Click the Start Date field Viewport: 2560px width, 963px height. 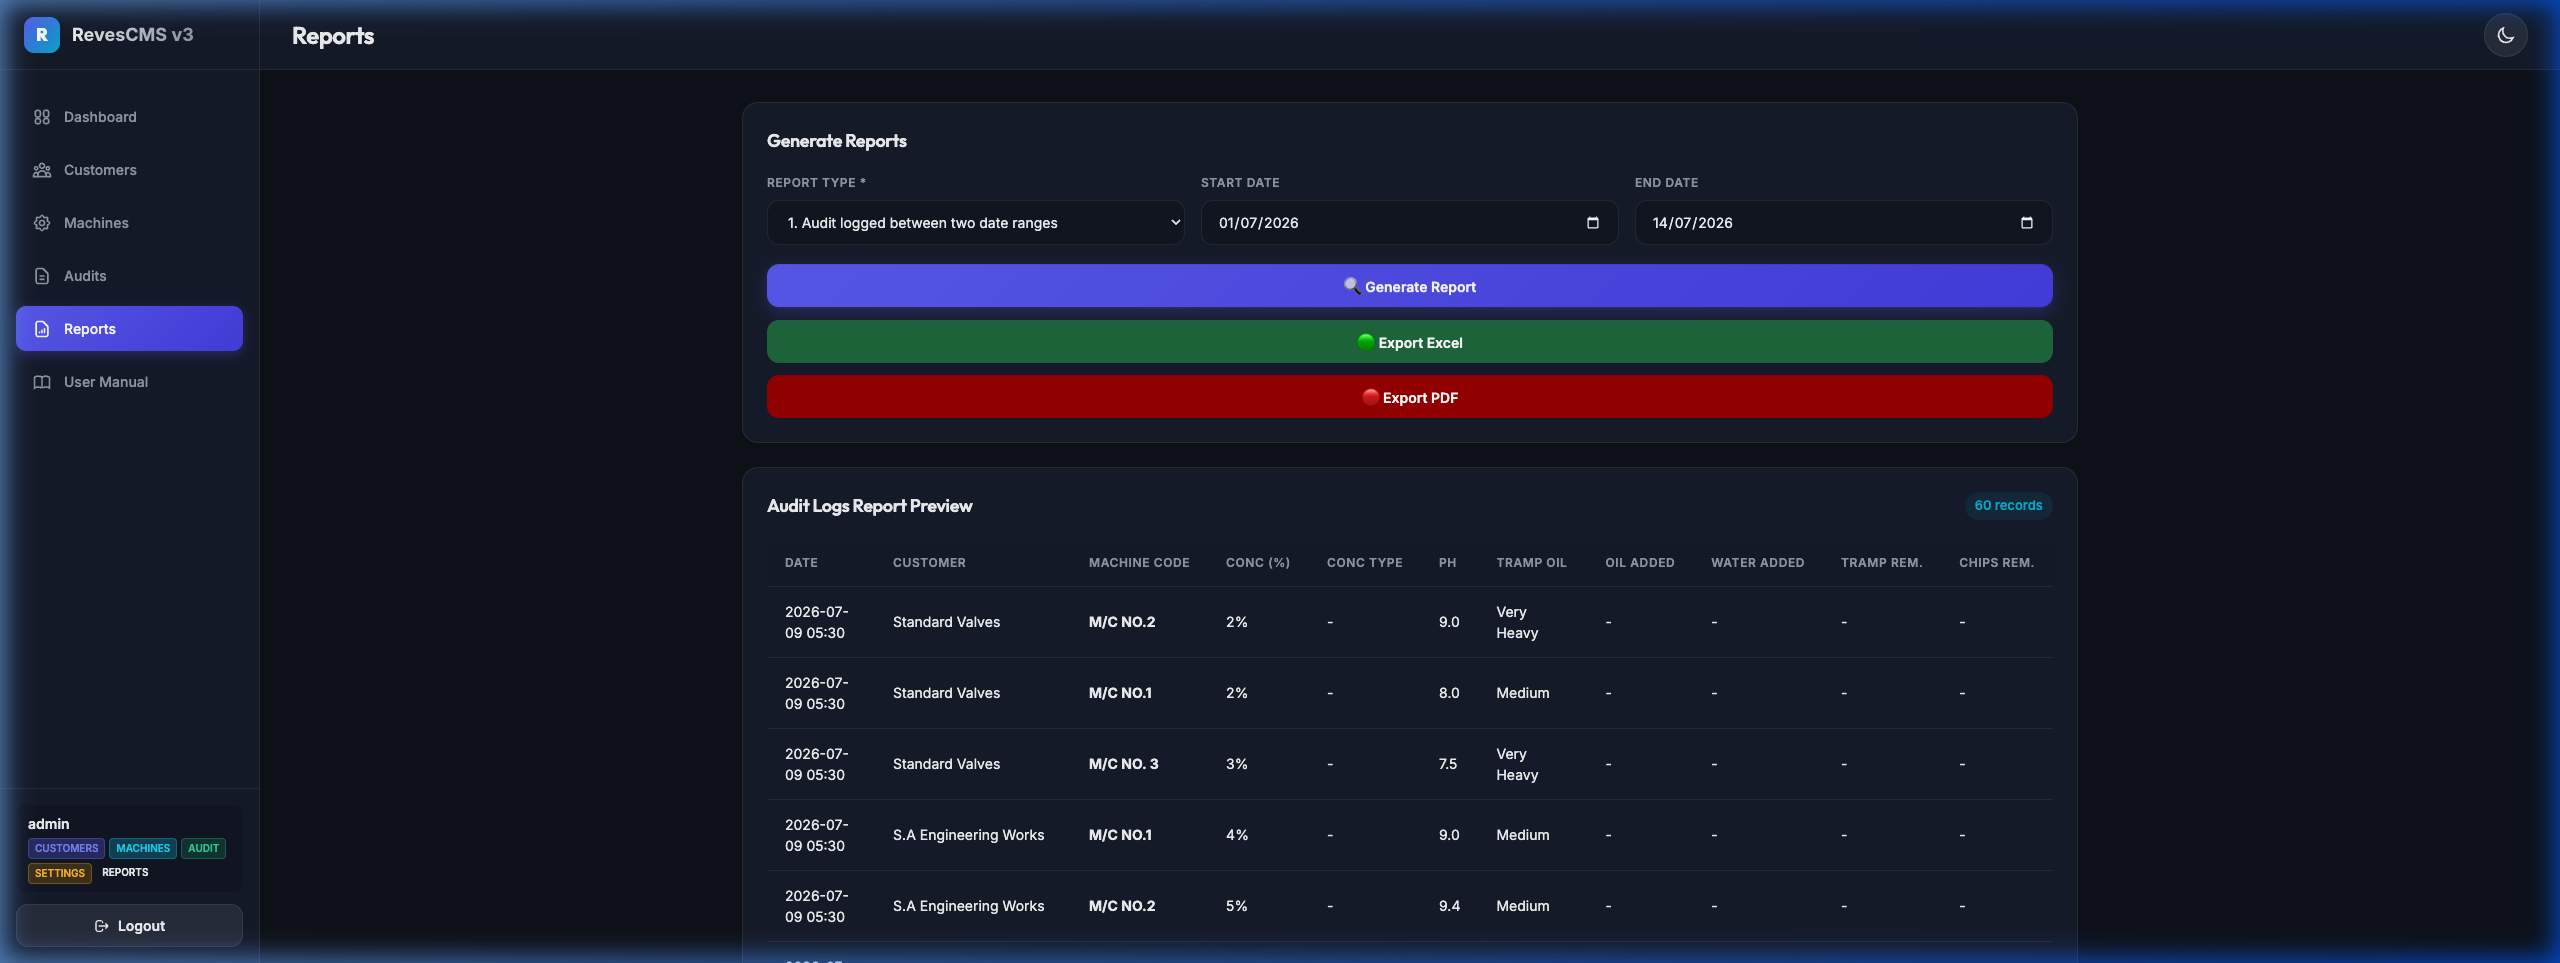(1409, 223)
